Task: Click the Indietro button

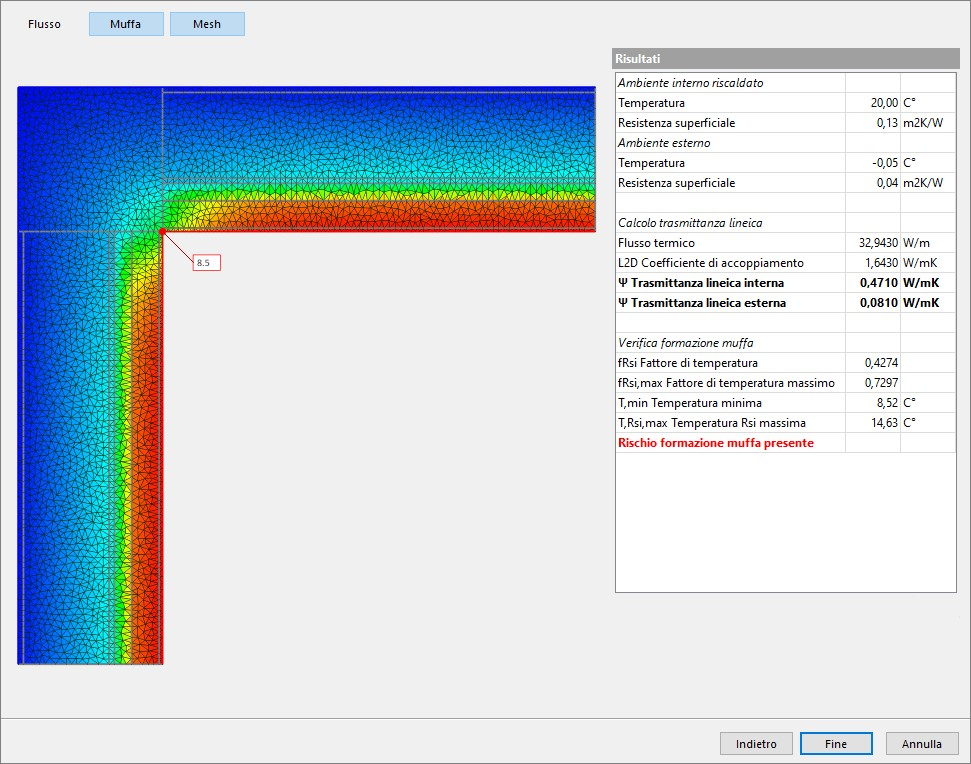Action: tap(756, 744)
